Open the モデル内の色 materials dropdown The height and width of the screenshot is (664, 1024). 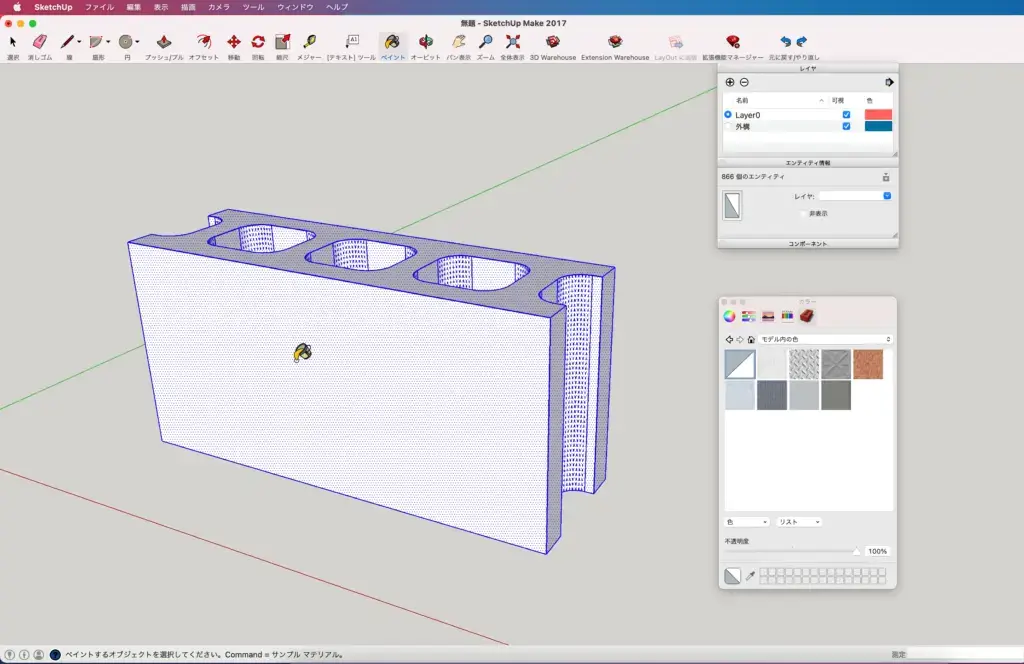[x=825, y=340]
